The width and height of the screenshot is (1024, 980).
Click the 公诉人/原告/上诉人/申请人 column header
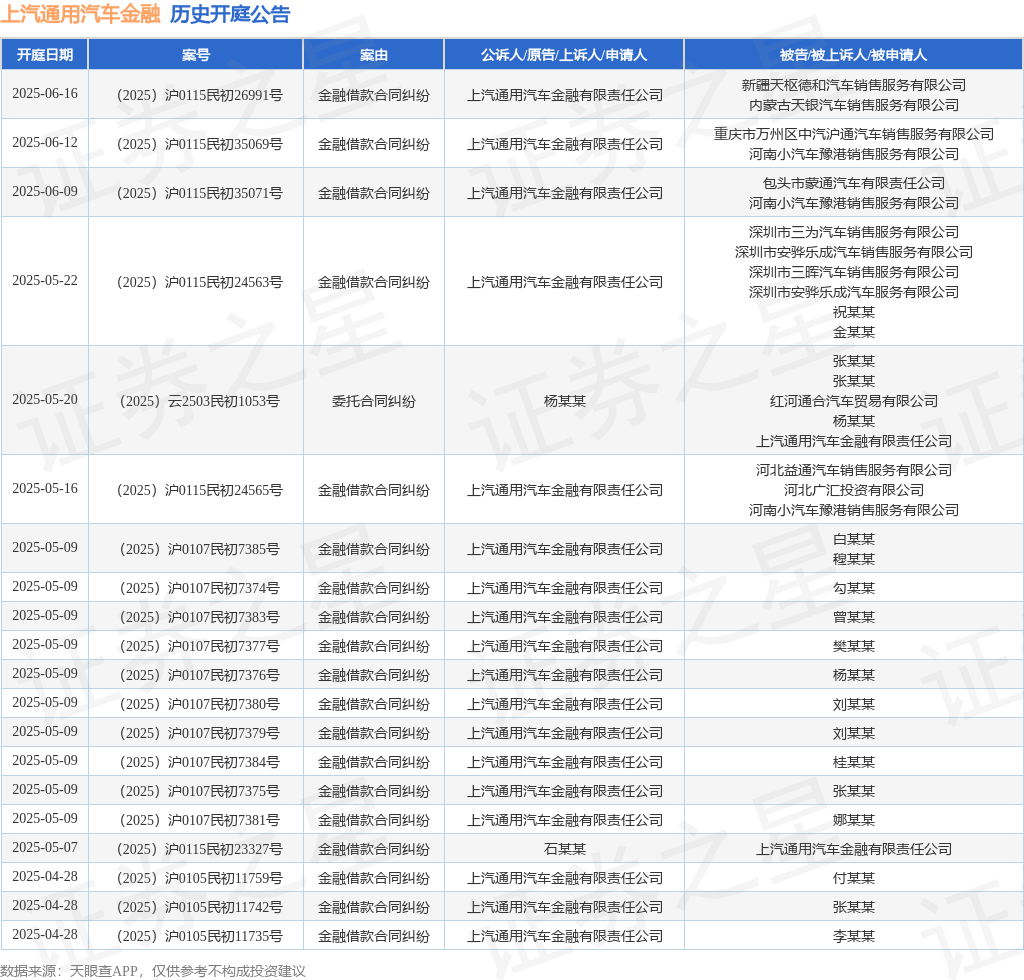[564, 55]
